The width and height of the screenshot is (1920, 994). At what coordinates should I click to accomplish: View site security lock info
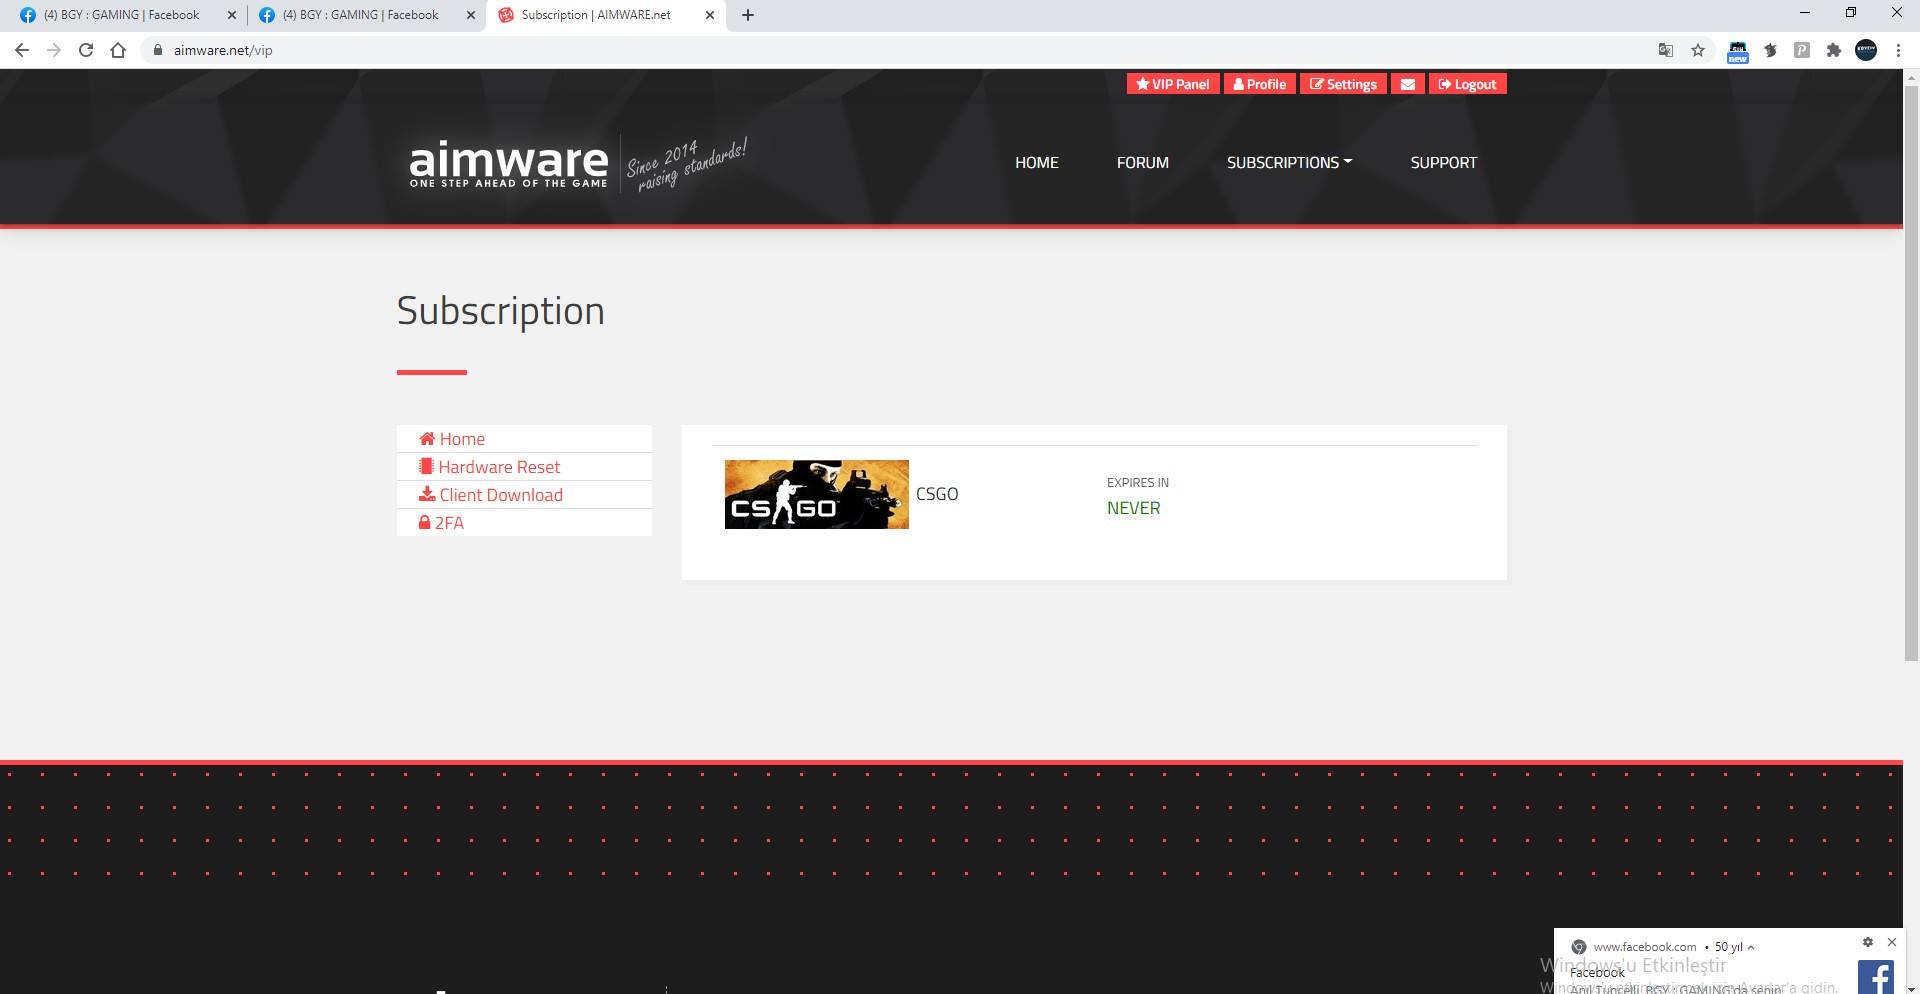[x=158, y=50]
